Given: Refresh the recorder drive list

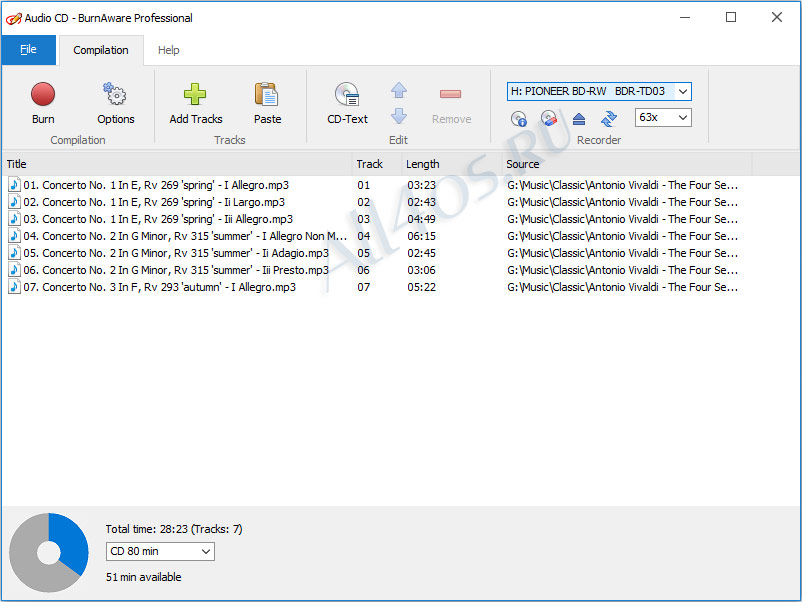Looking at the screenshot, I should tap(609, 119).
